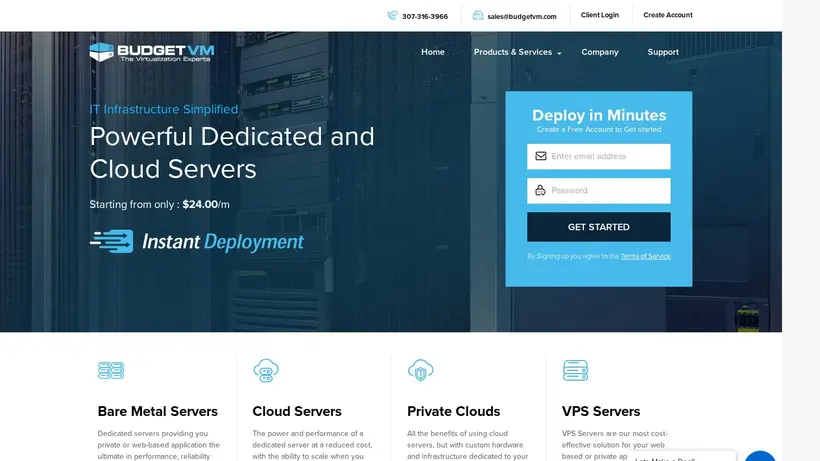
Task: Open the blue chat bubble widget
Action: pyautogui.click(x=759, y=456)
